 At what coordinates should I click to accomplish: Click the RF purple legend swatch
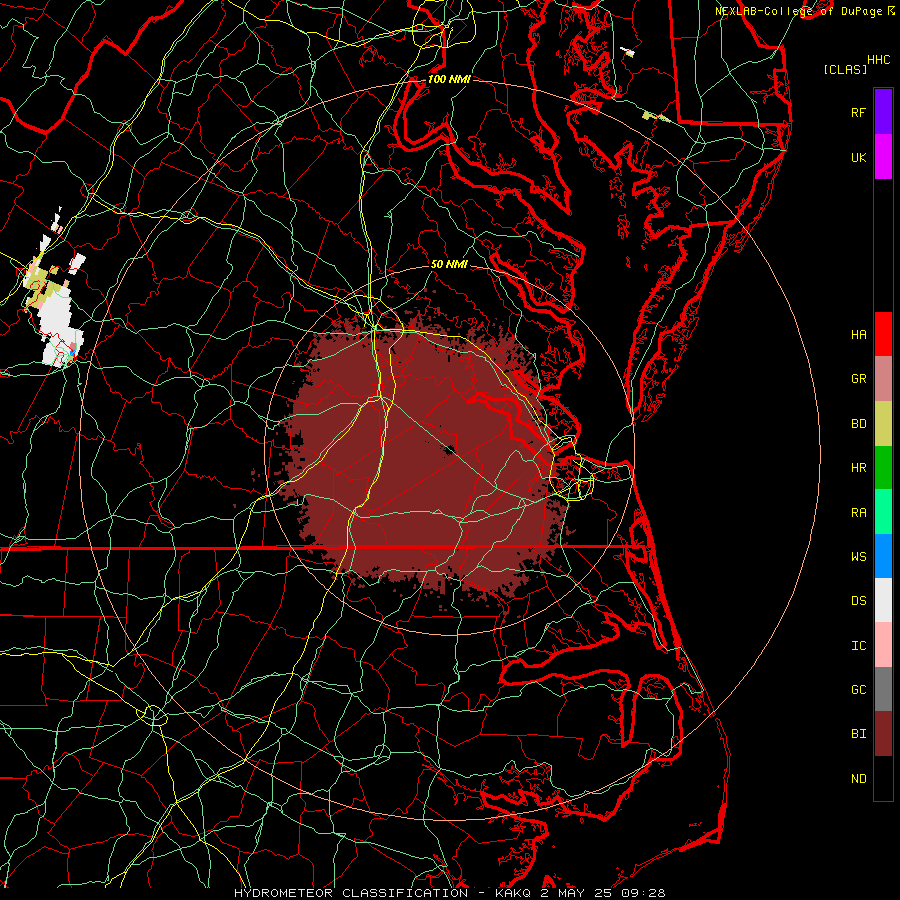[x=883, y=112]
